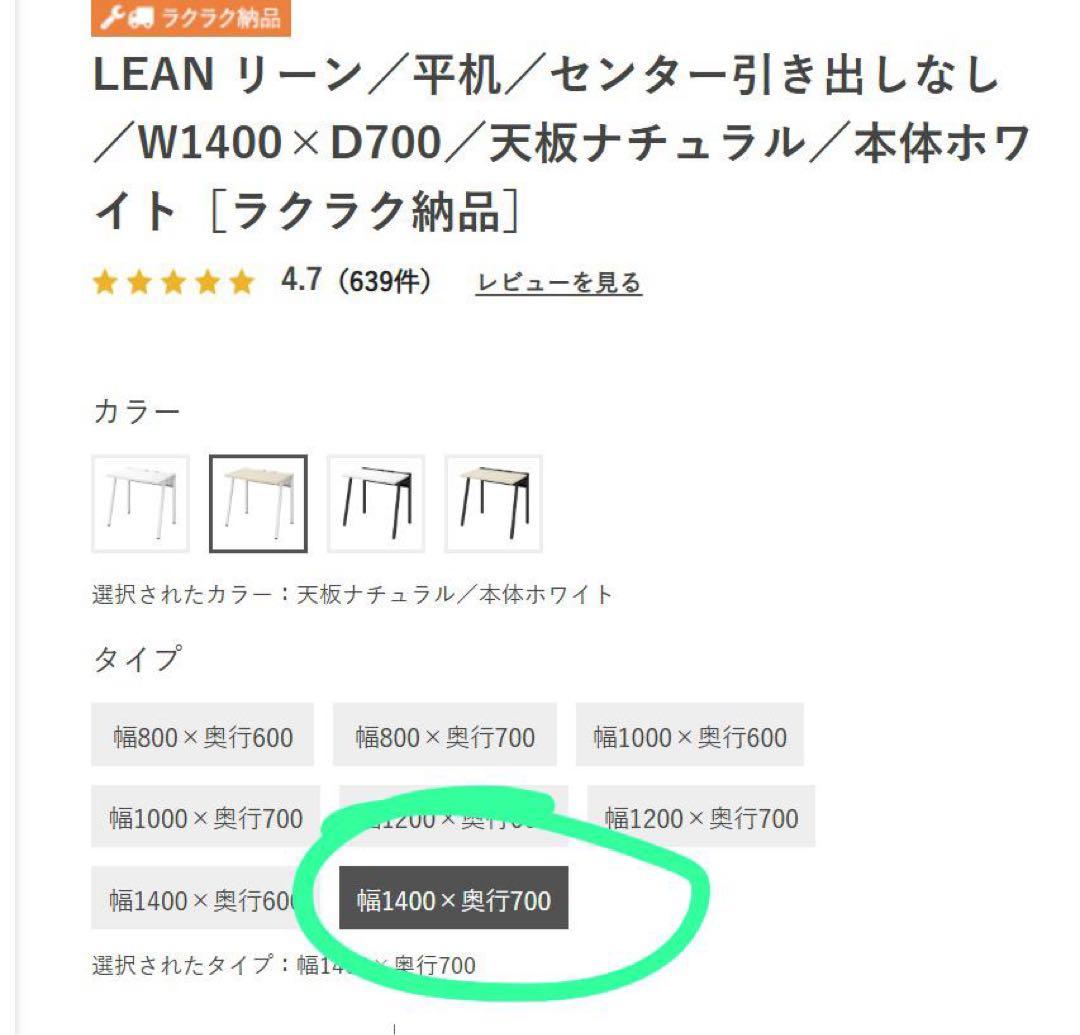Select the natural top with white frame thumbnail
Image resolution: width=1080 pixels, height=1035 pixels.
[259, 502]
